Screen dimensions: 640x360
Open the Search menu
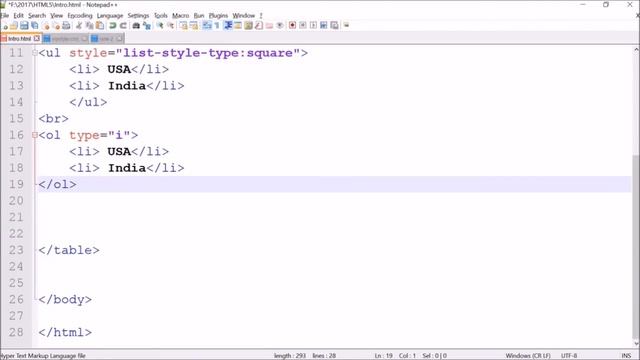tap(37, 16)
